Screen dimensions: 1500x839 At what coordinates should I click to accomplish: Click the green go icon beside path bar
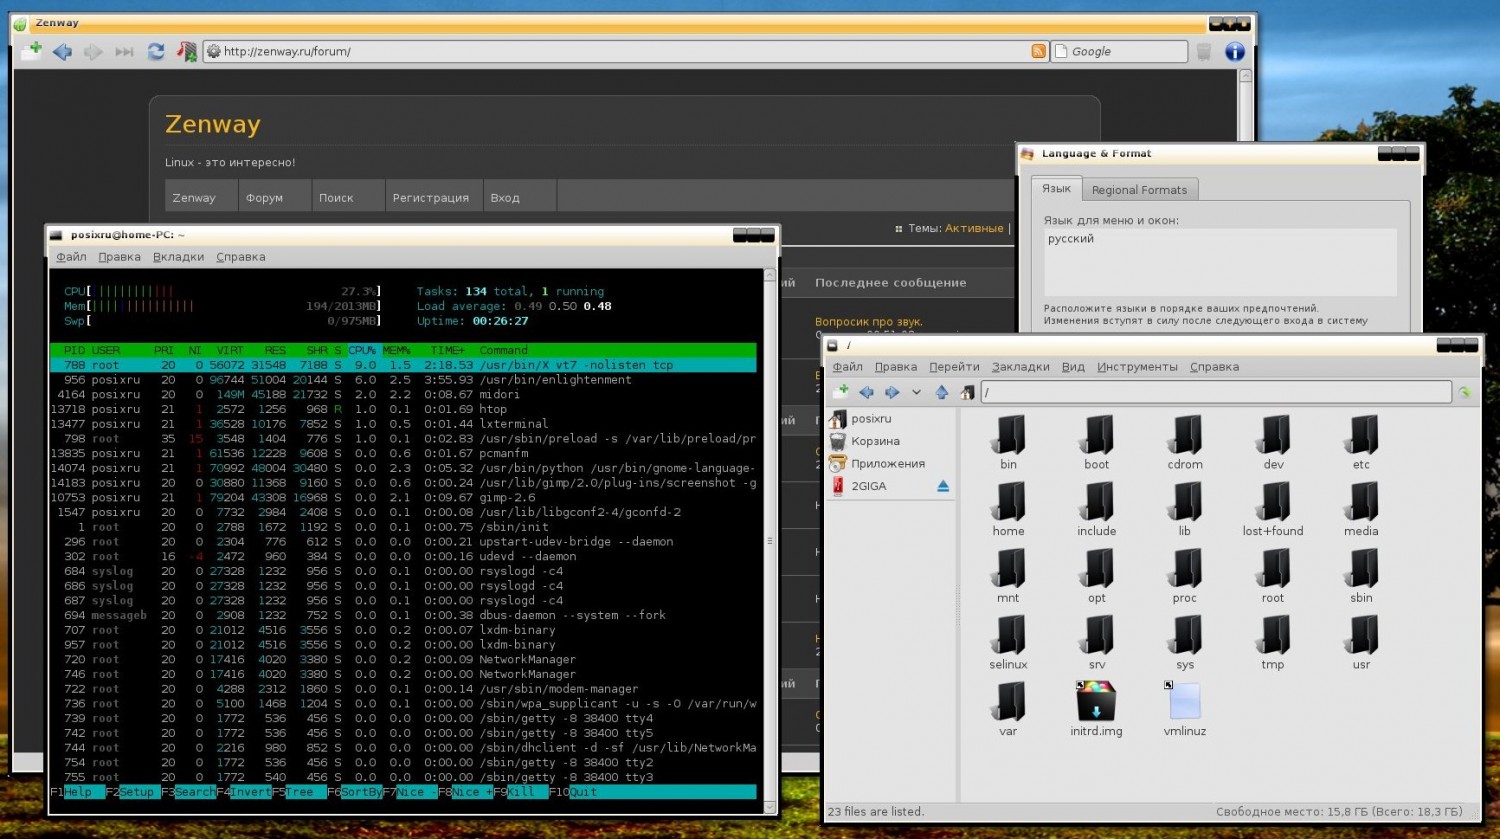click(1465, 392)
